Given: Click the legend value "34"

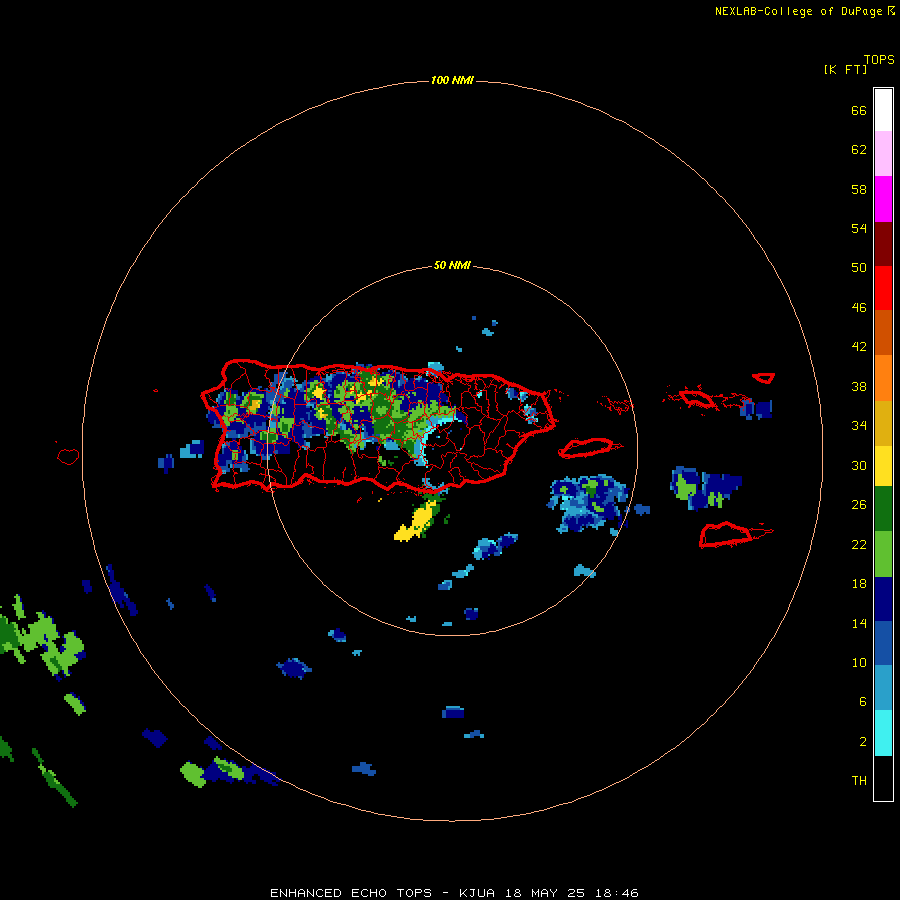Looking at the screenshot, I should [x=859, y=425].
